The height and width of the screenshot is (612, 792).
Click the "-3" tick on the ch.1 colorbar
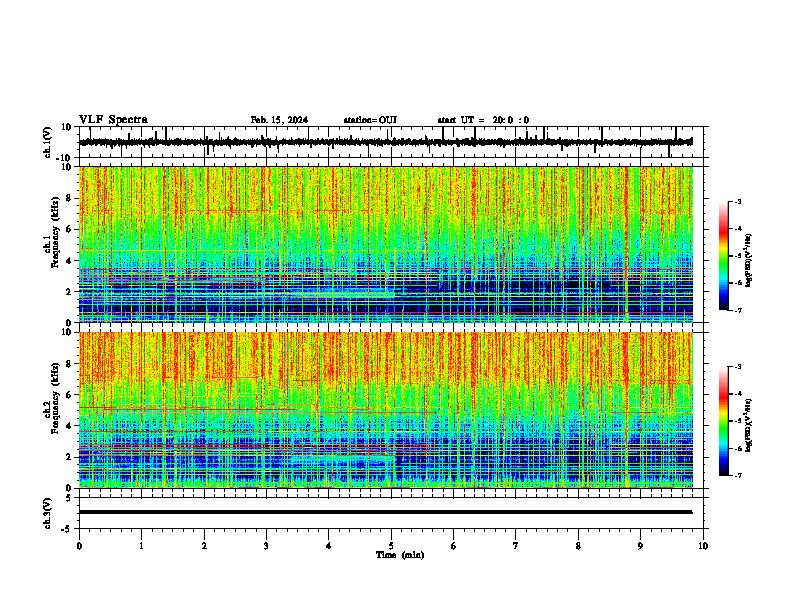point(738,202)
